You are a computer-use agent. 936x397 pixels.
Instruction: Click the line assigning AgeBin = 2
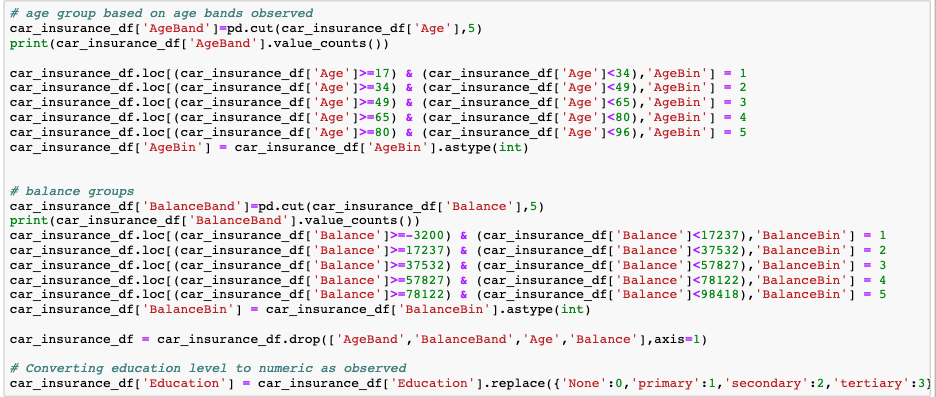(x=378, y=88)
